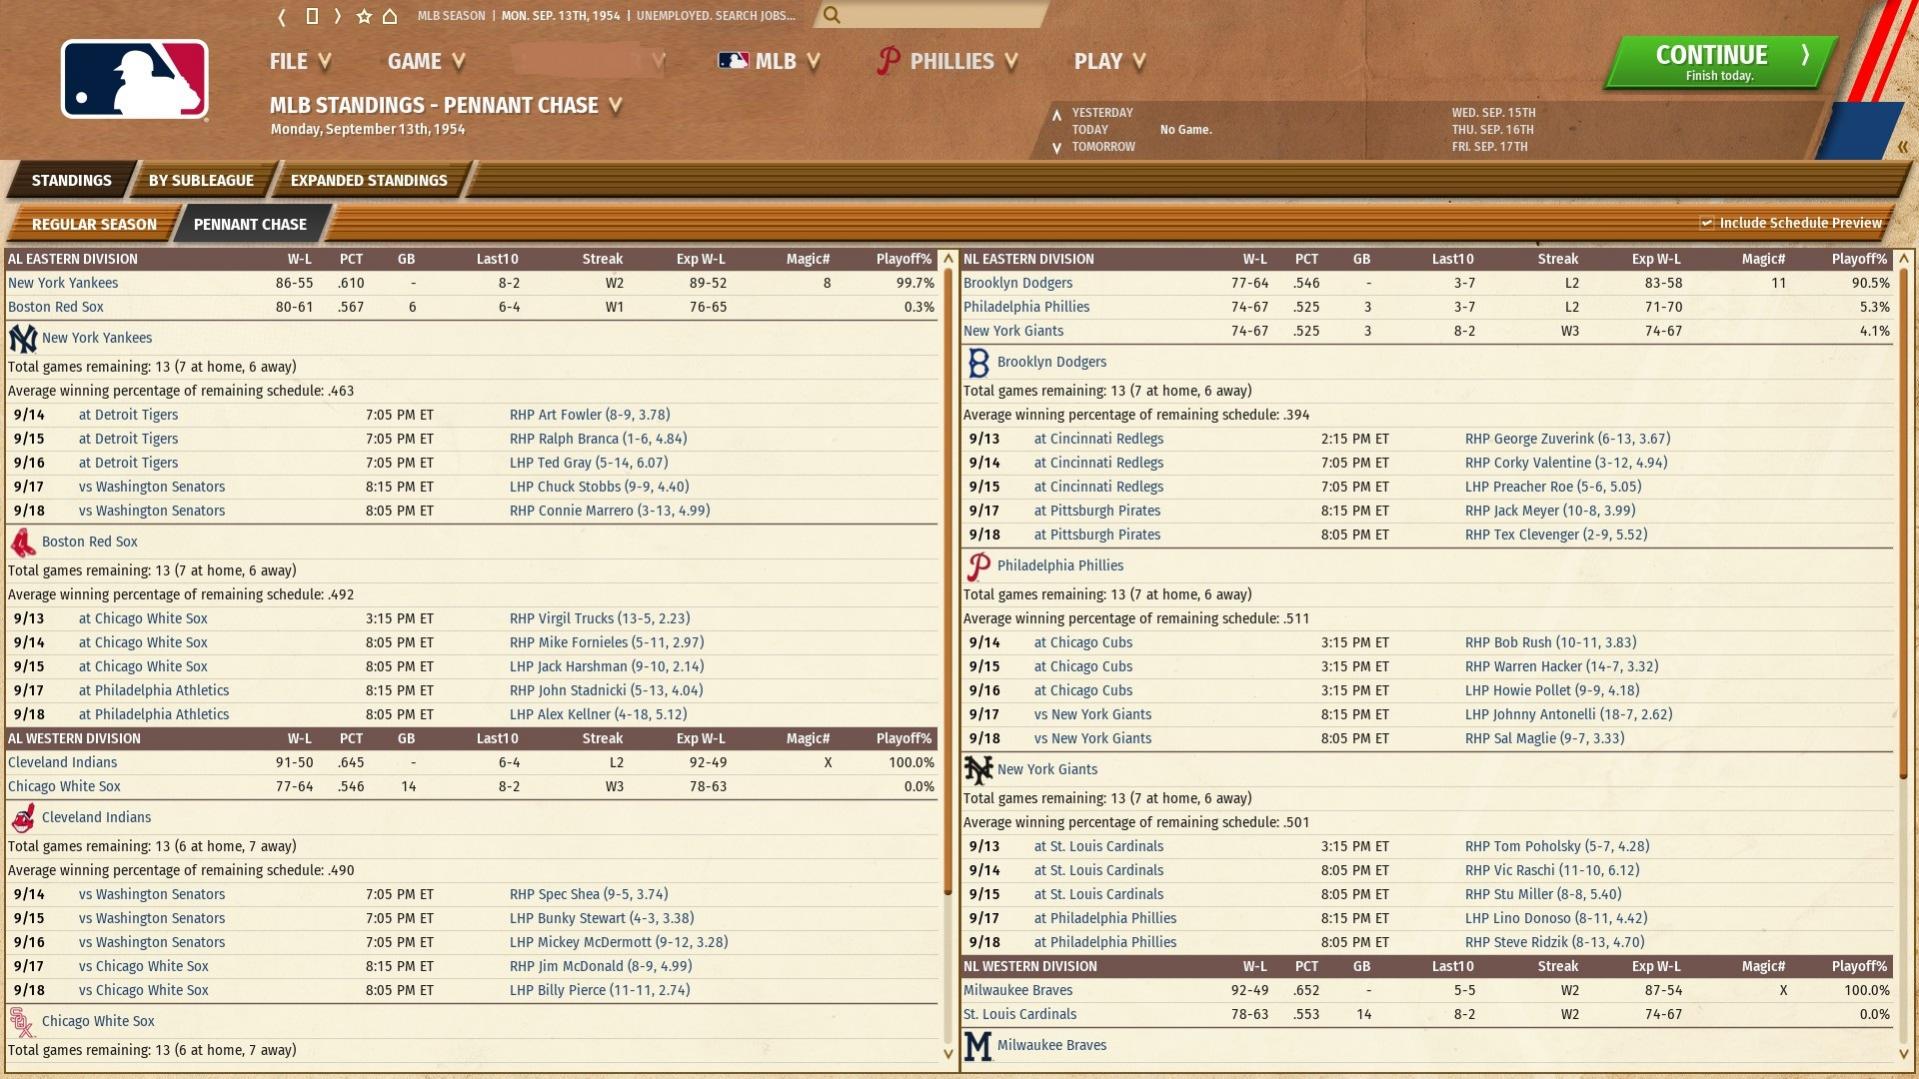The width and height of the screenshot is (1919, 1079).
Task: Open St. Louis Cardinals standings row link
Action: [x=1020, y=1014]
